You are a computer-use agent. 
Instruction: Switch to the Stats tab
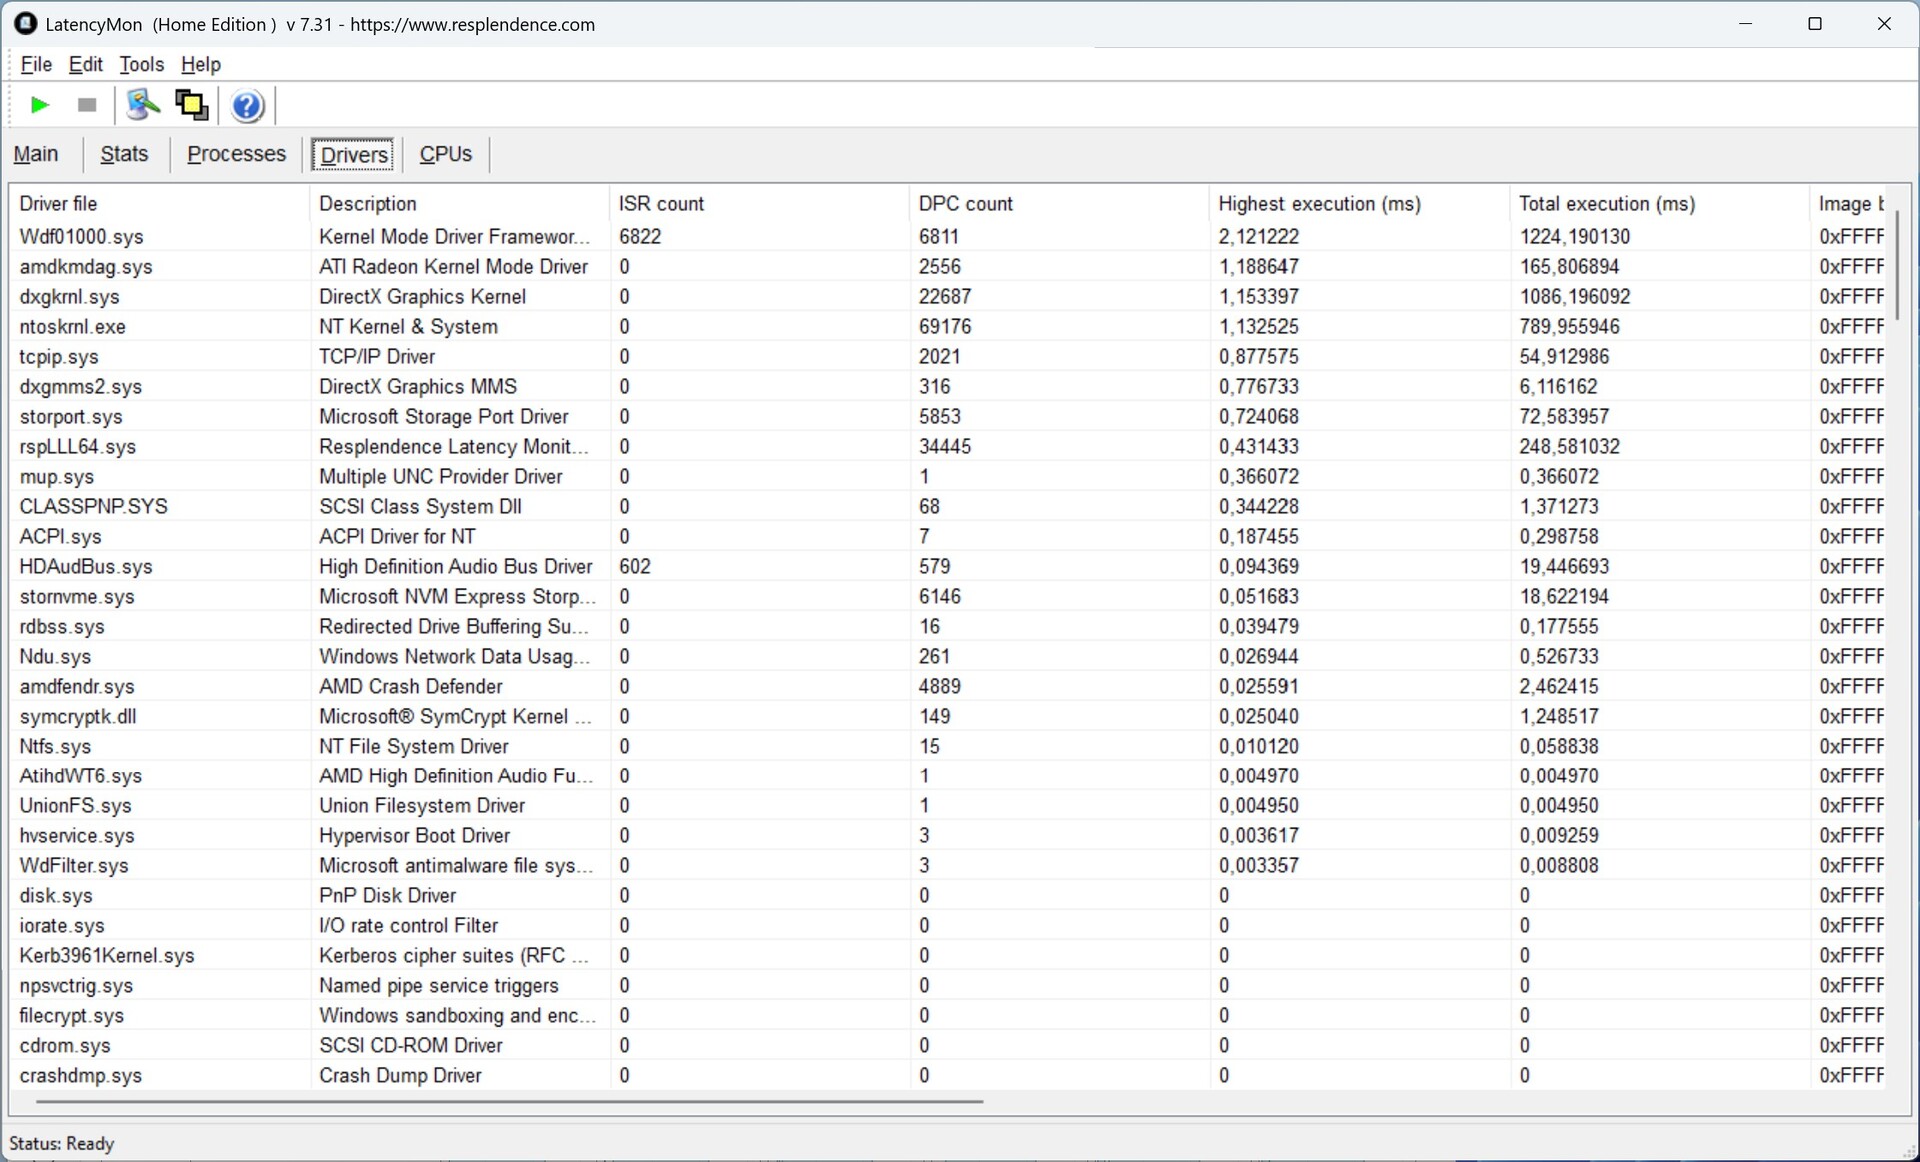click(x=124, y=154)
